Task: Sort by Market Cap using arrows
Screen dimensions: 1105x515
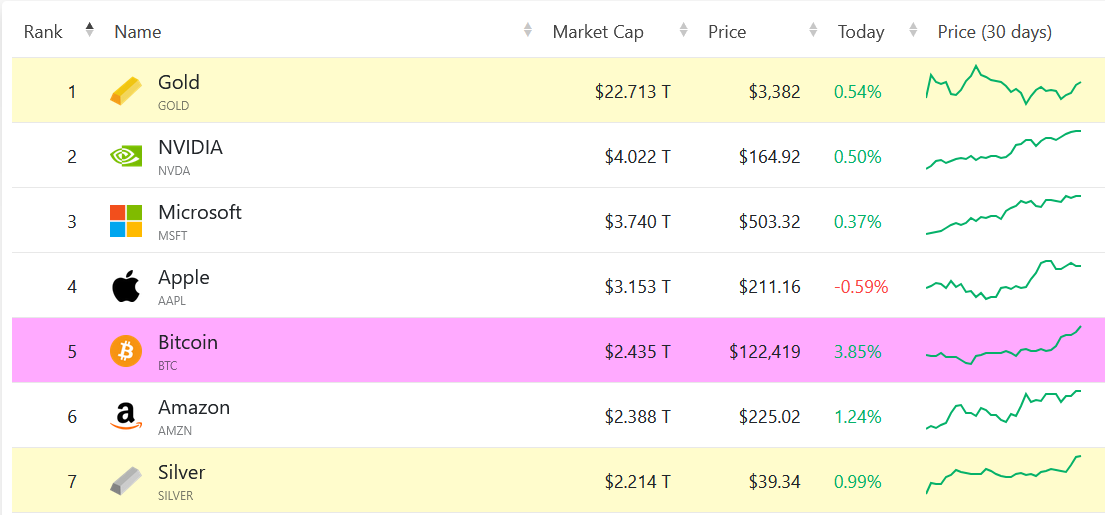Action: click(x=683, y=30)
